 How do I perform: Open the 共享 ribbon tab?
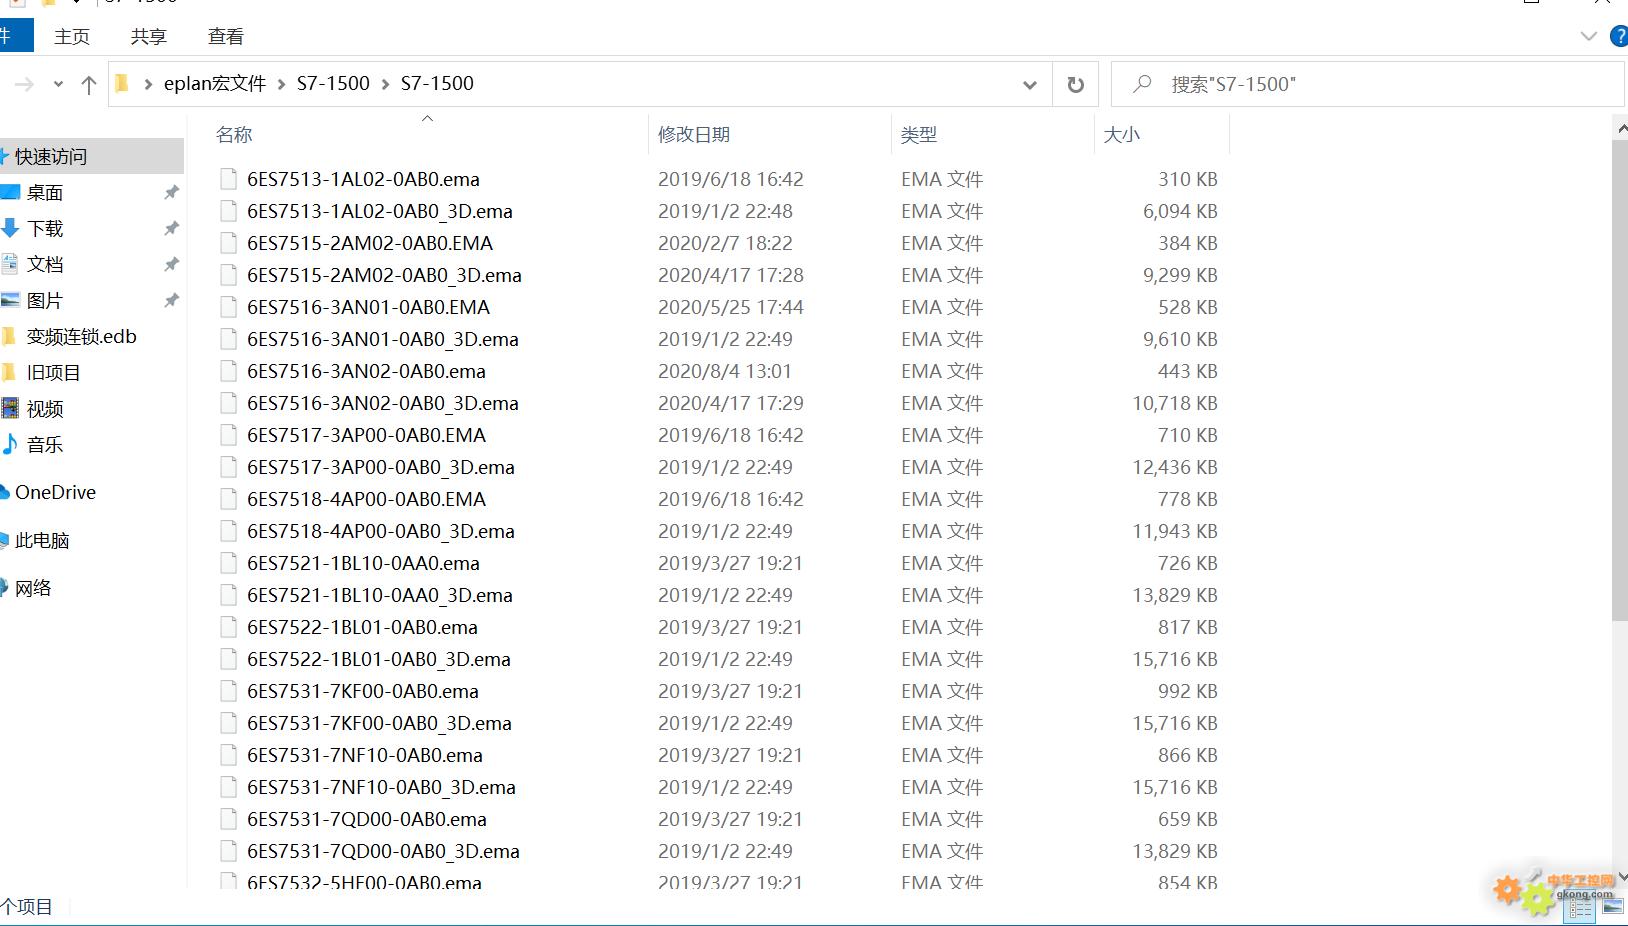148,37
